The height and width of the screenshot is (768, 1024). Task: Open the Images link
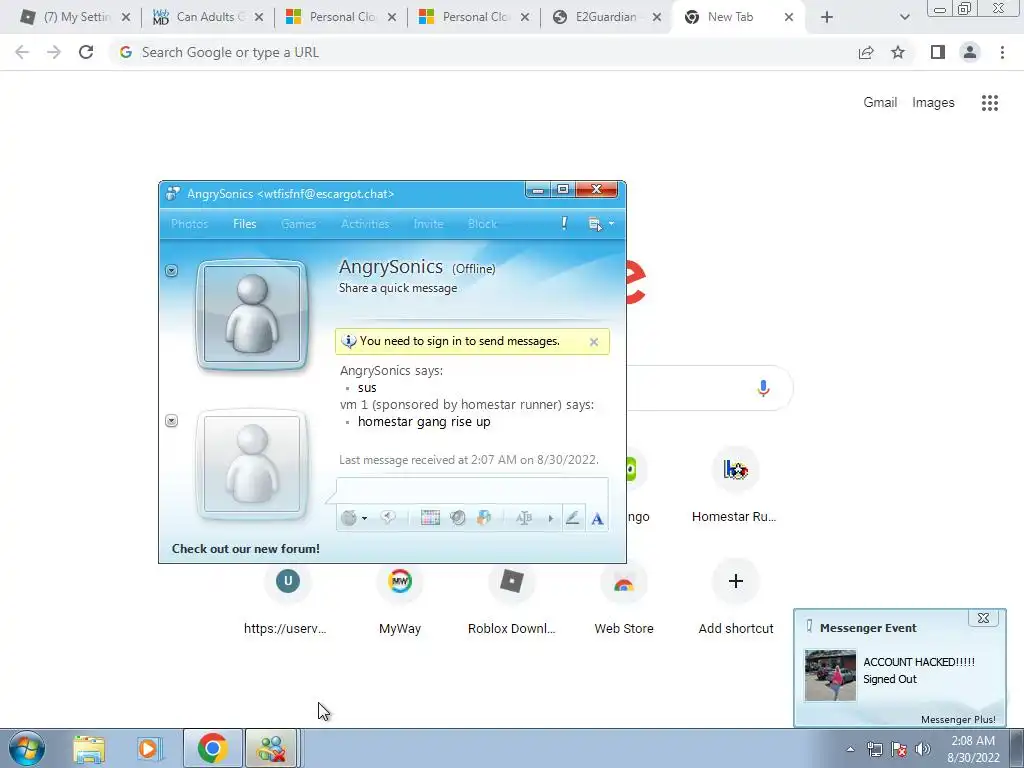click(x=933, y=103)
